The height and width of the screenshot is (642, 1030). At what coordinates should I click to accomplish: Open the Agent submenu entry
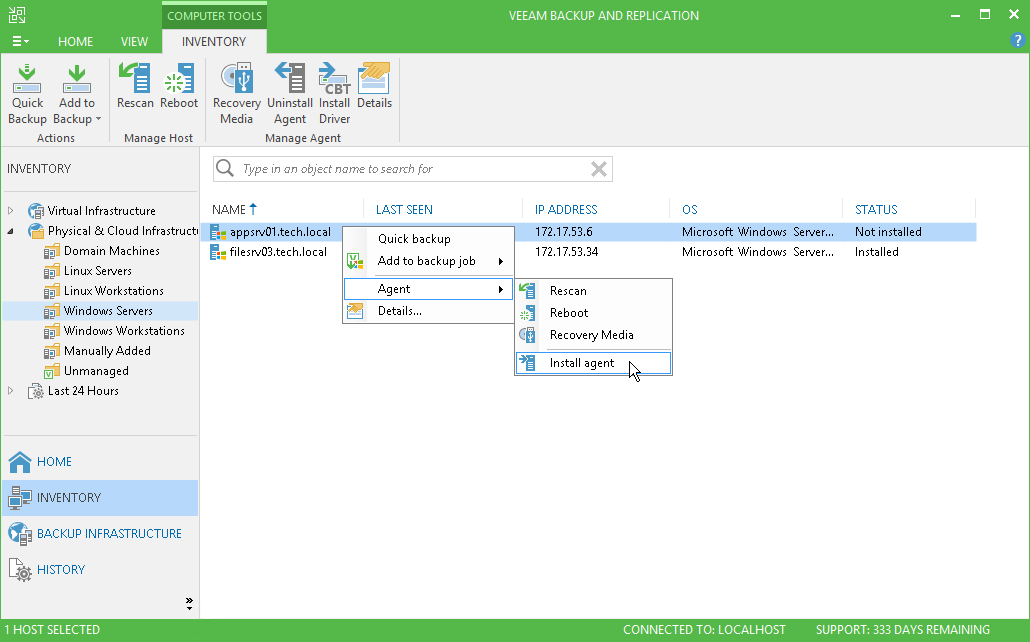click(428, 289)
